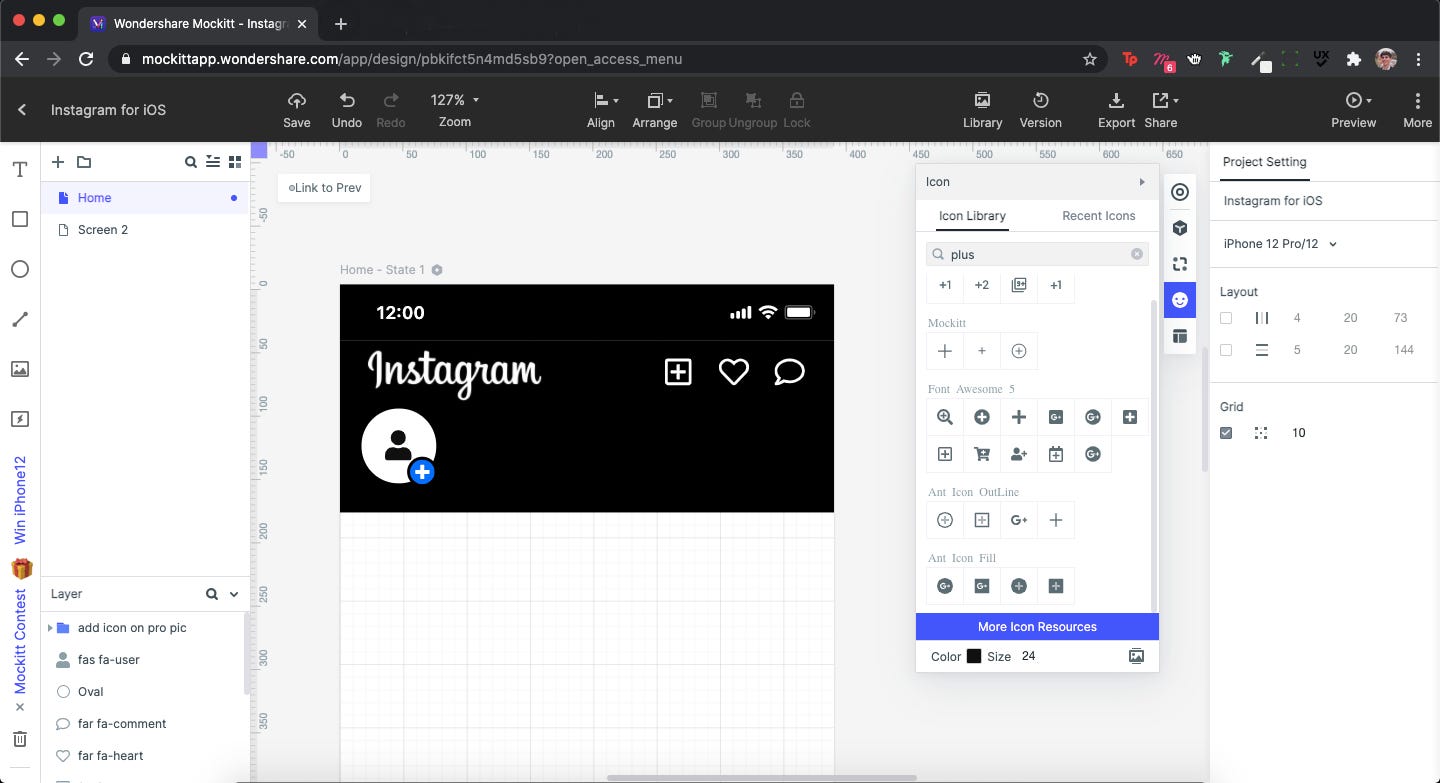Screen dimensions: 1440x783
Task: Open the Mockitt Contest Win iPhone12 link
Action: click(20, 574)
